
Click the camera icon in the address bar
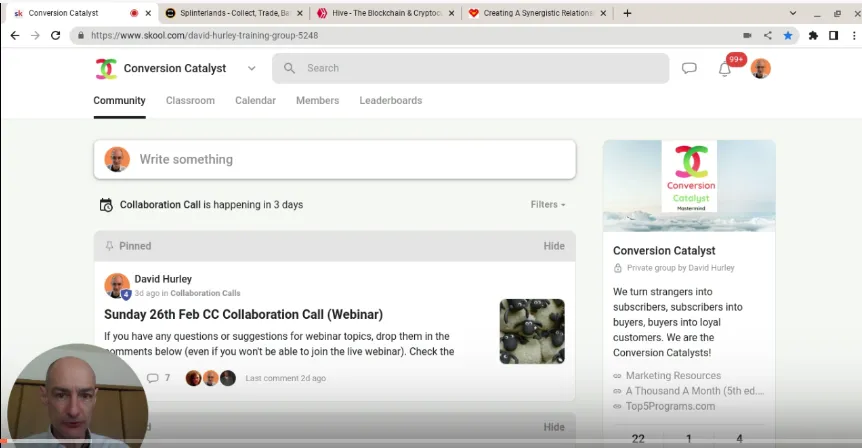747,35
